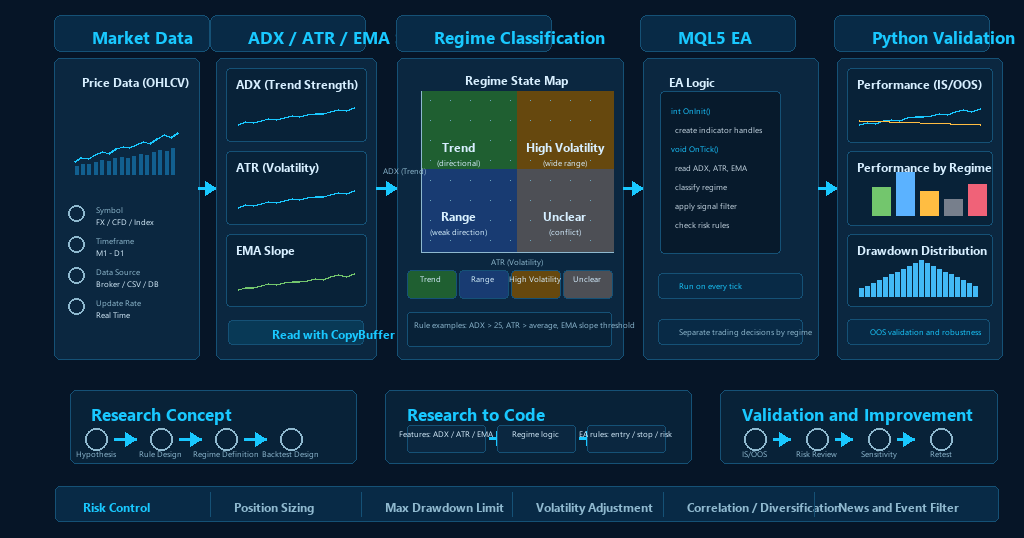Image resolution: width=1024 pixels, height=538 pixels.
Task: Click OOS validation and robustness button
Action: click(x=919, y=332)
